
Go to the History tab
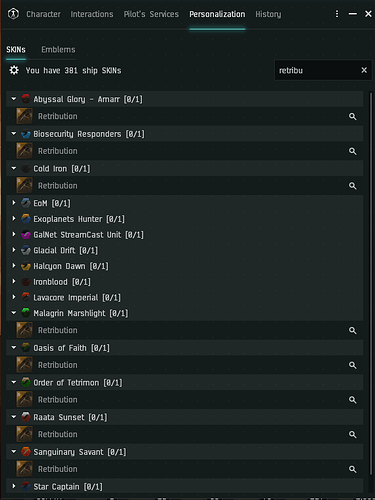[x=268, y=14]
